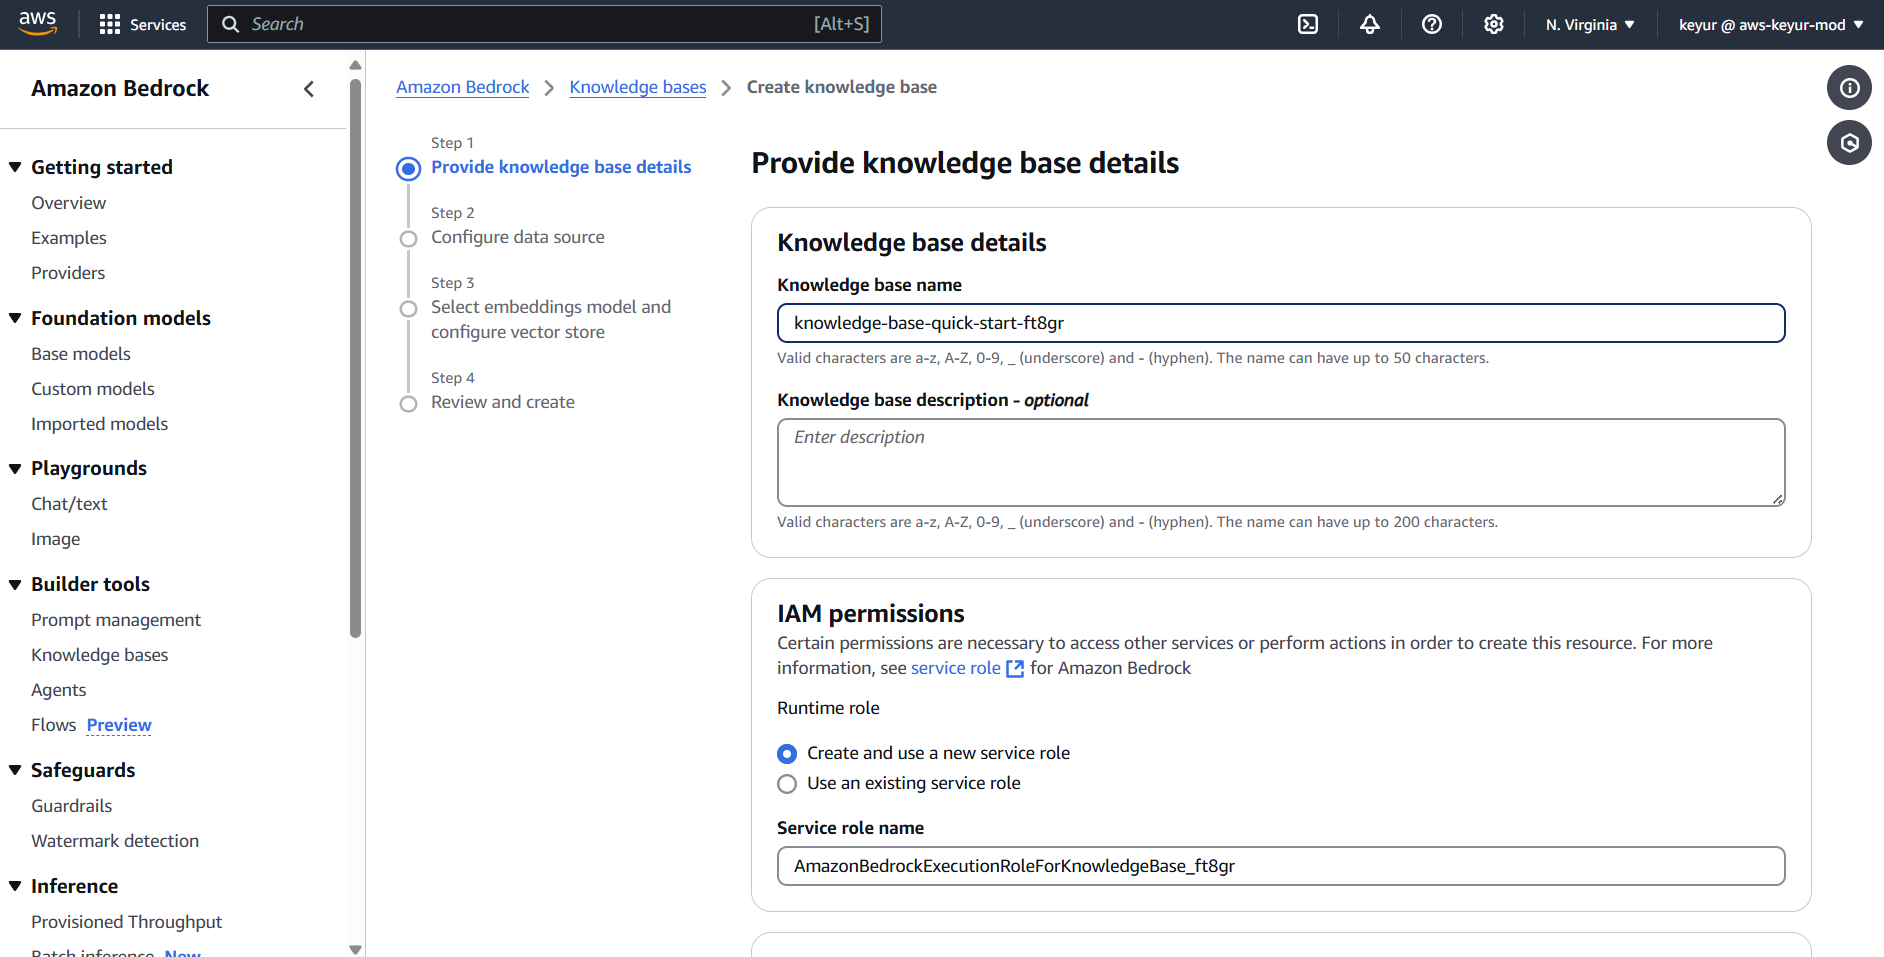Open the settings gear icon
Image resolution: width=1884 pixels, height=957 pixels.
(x=1494, y=24)
